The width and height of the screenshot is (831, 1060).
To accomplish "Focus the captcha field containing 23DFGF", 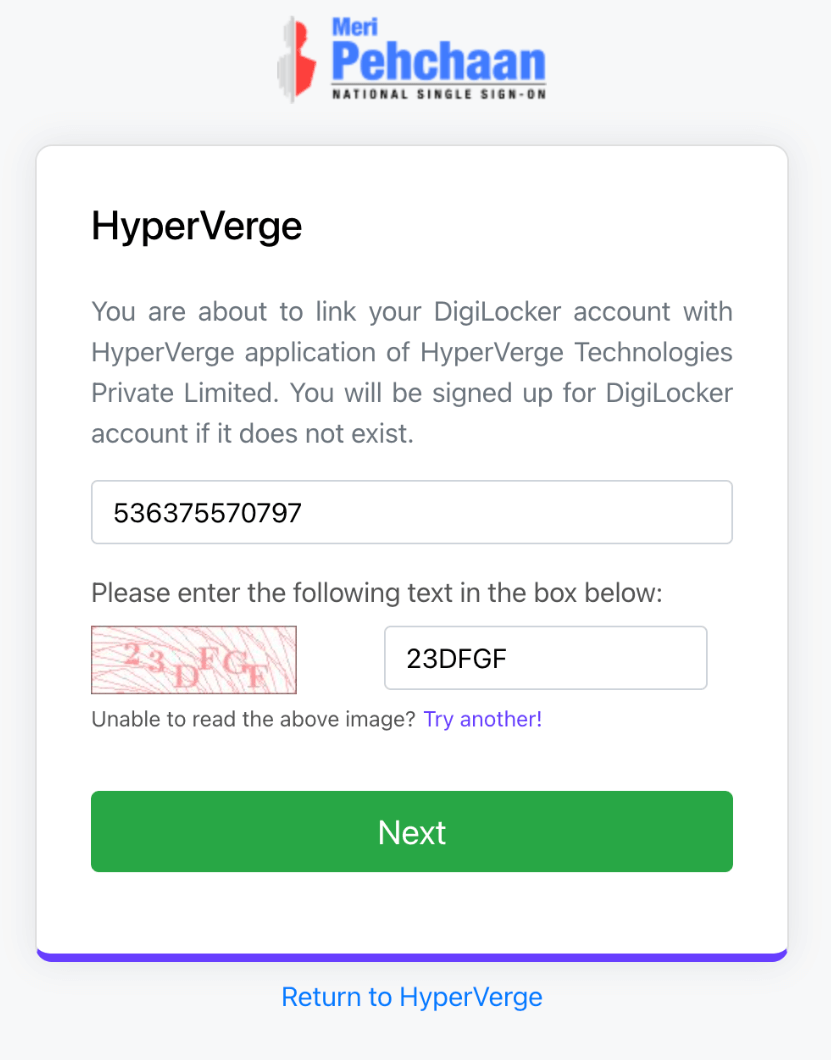I will [545, 658].
